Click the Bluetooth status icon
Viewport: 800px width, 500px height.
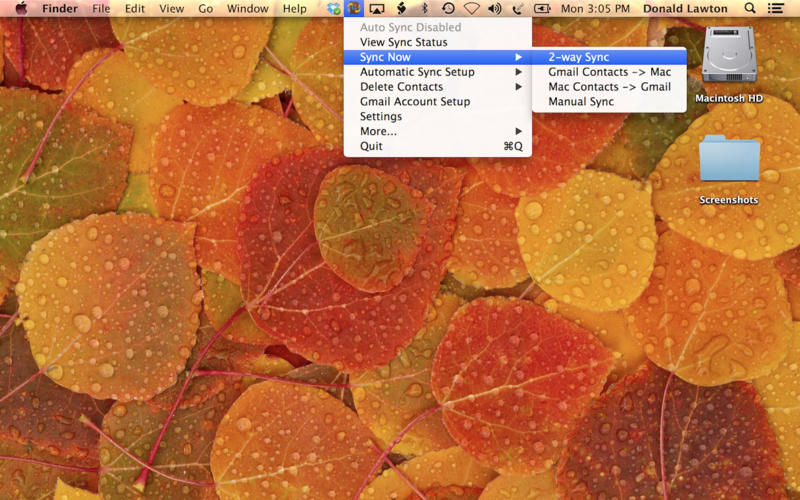click(x=424, y=8)
